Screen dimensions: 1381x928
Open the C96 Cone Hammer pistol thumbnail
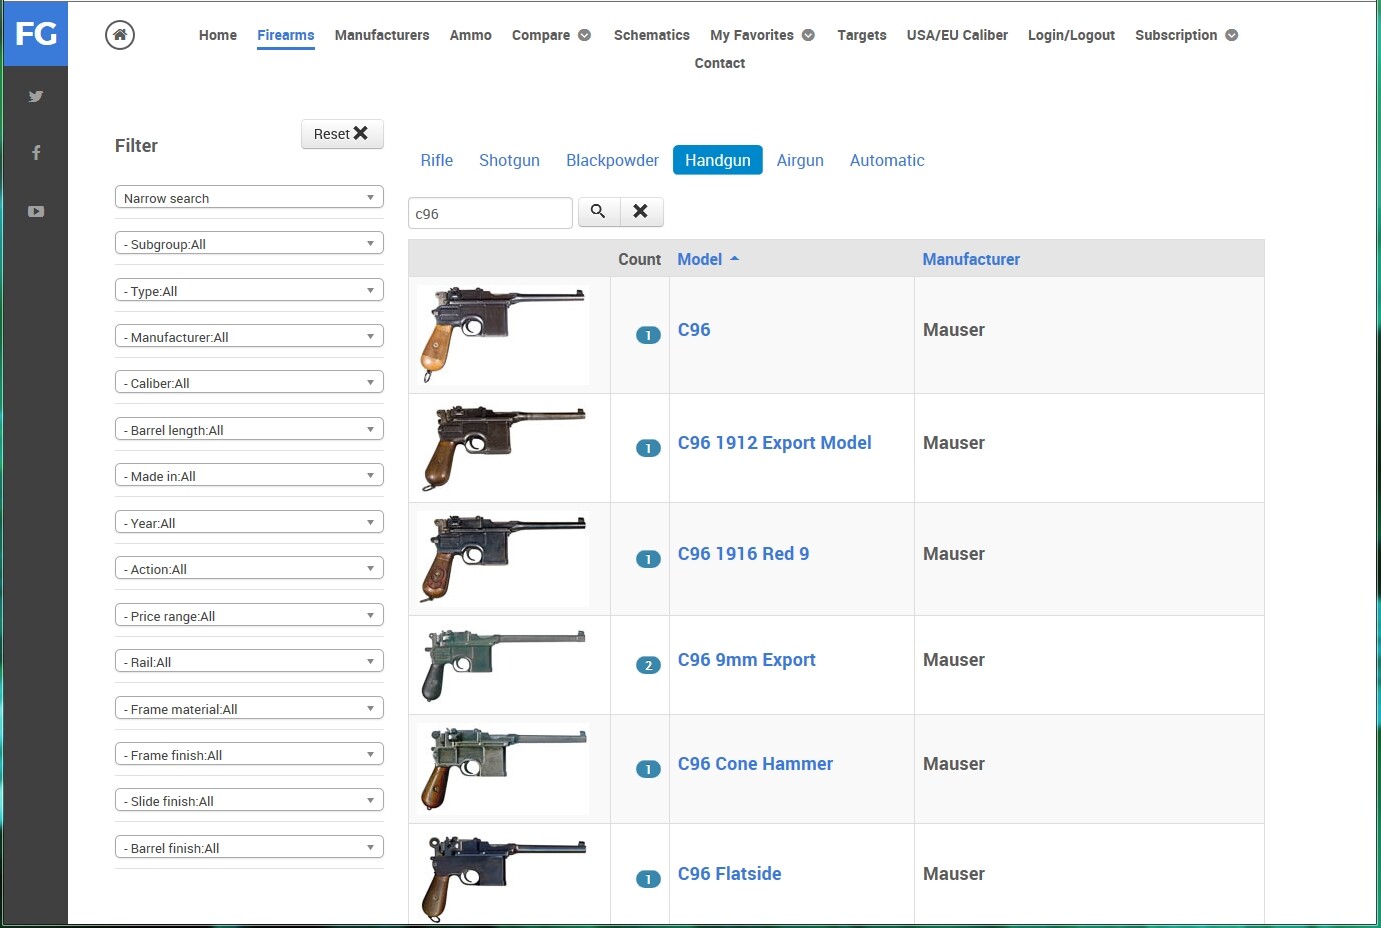coord(503,769)
